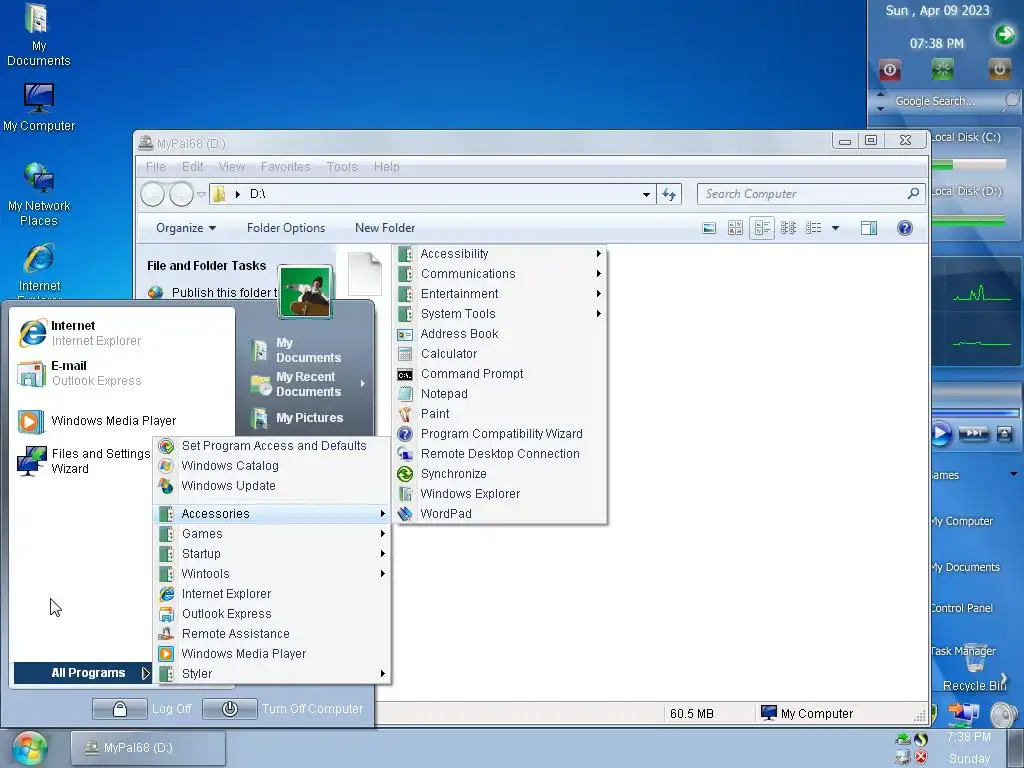Viewport: 1024px width, 768px height.
Task: Open Remote Desktop Connection
Action: tap(500, 454)
